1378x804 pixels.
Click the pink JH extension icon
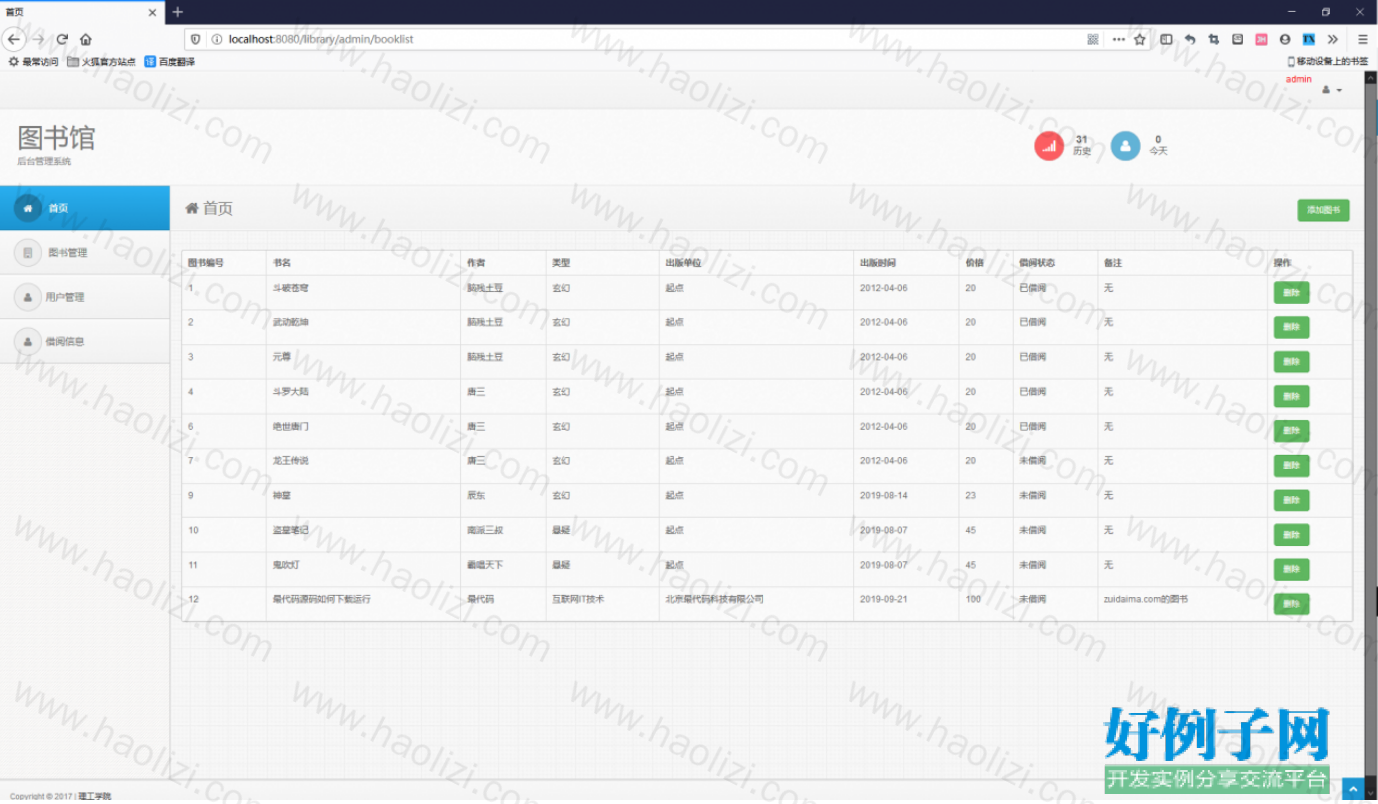[1261, 39]
